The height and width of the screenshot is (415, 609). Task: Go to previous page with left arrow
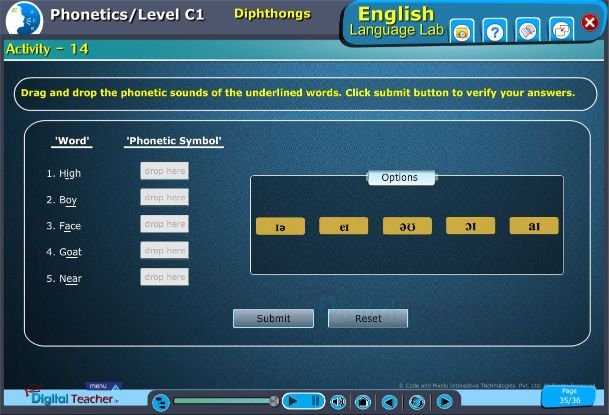click(389, 402)
